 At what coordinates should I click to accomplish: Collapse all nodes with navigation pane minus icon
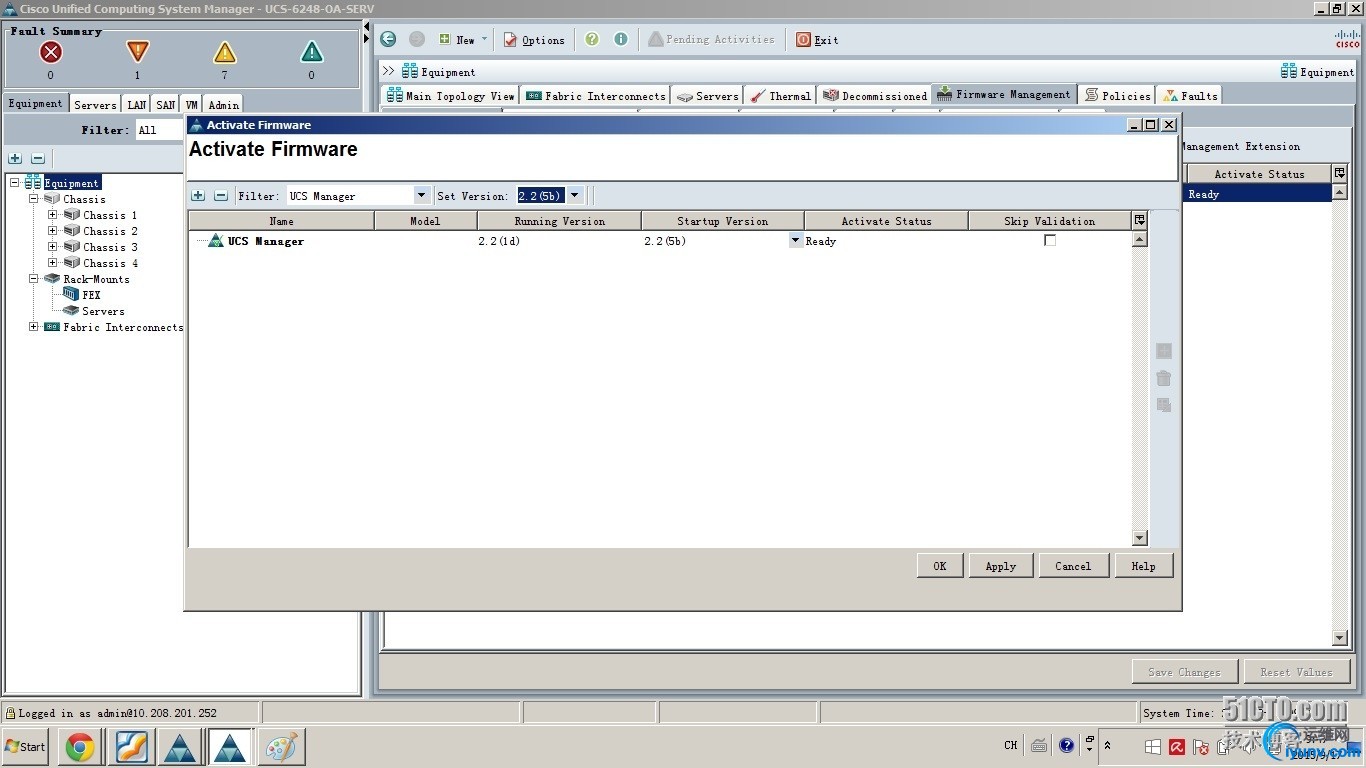pyautogui.click(x=38, y=158)
